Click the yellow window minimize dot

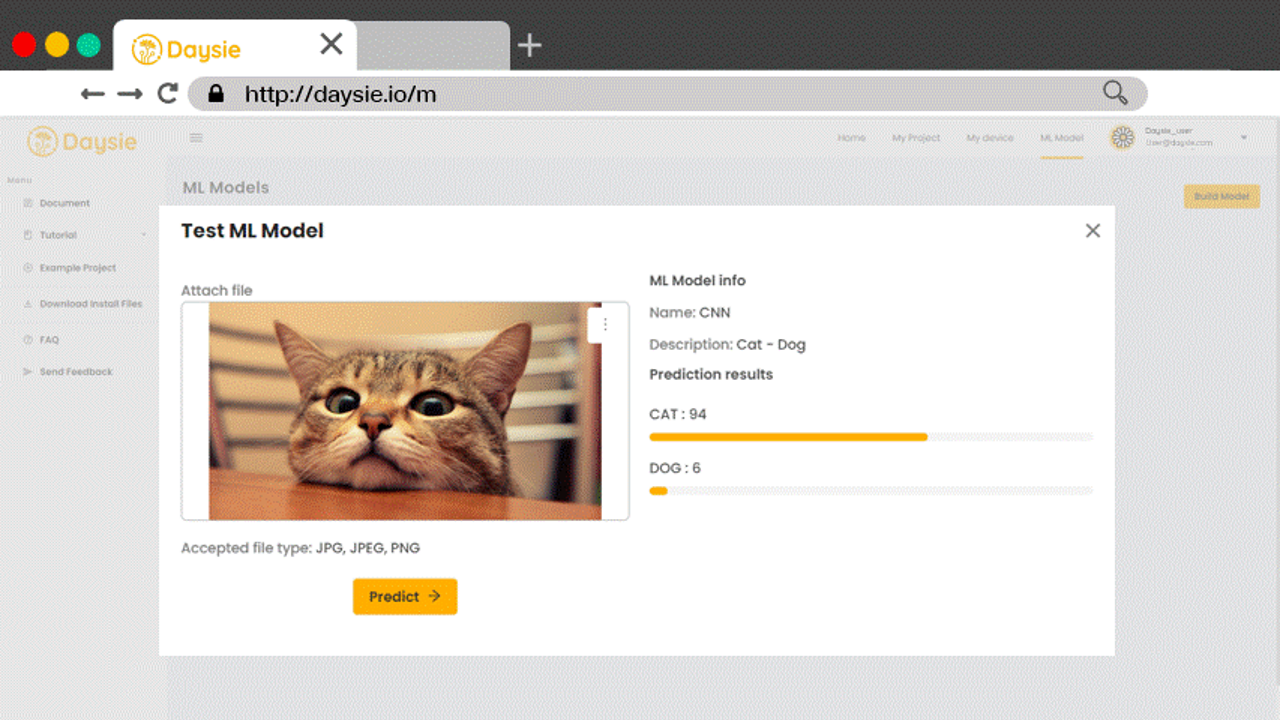tap(57, 45)
